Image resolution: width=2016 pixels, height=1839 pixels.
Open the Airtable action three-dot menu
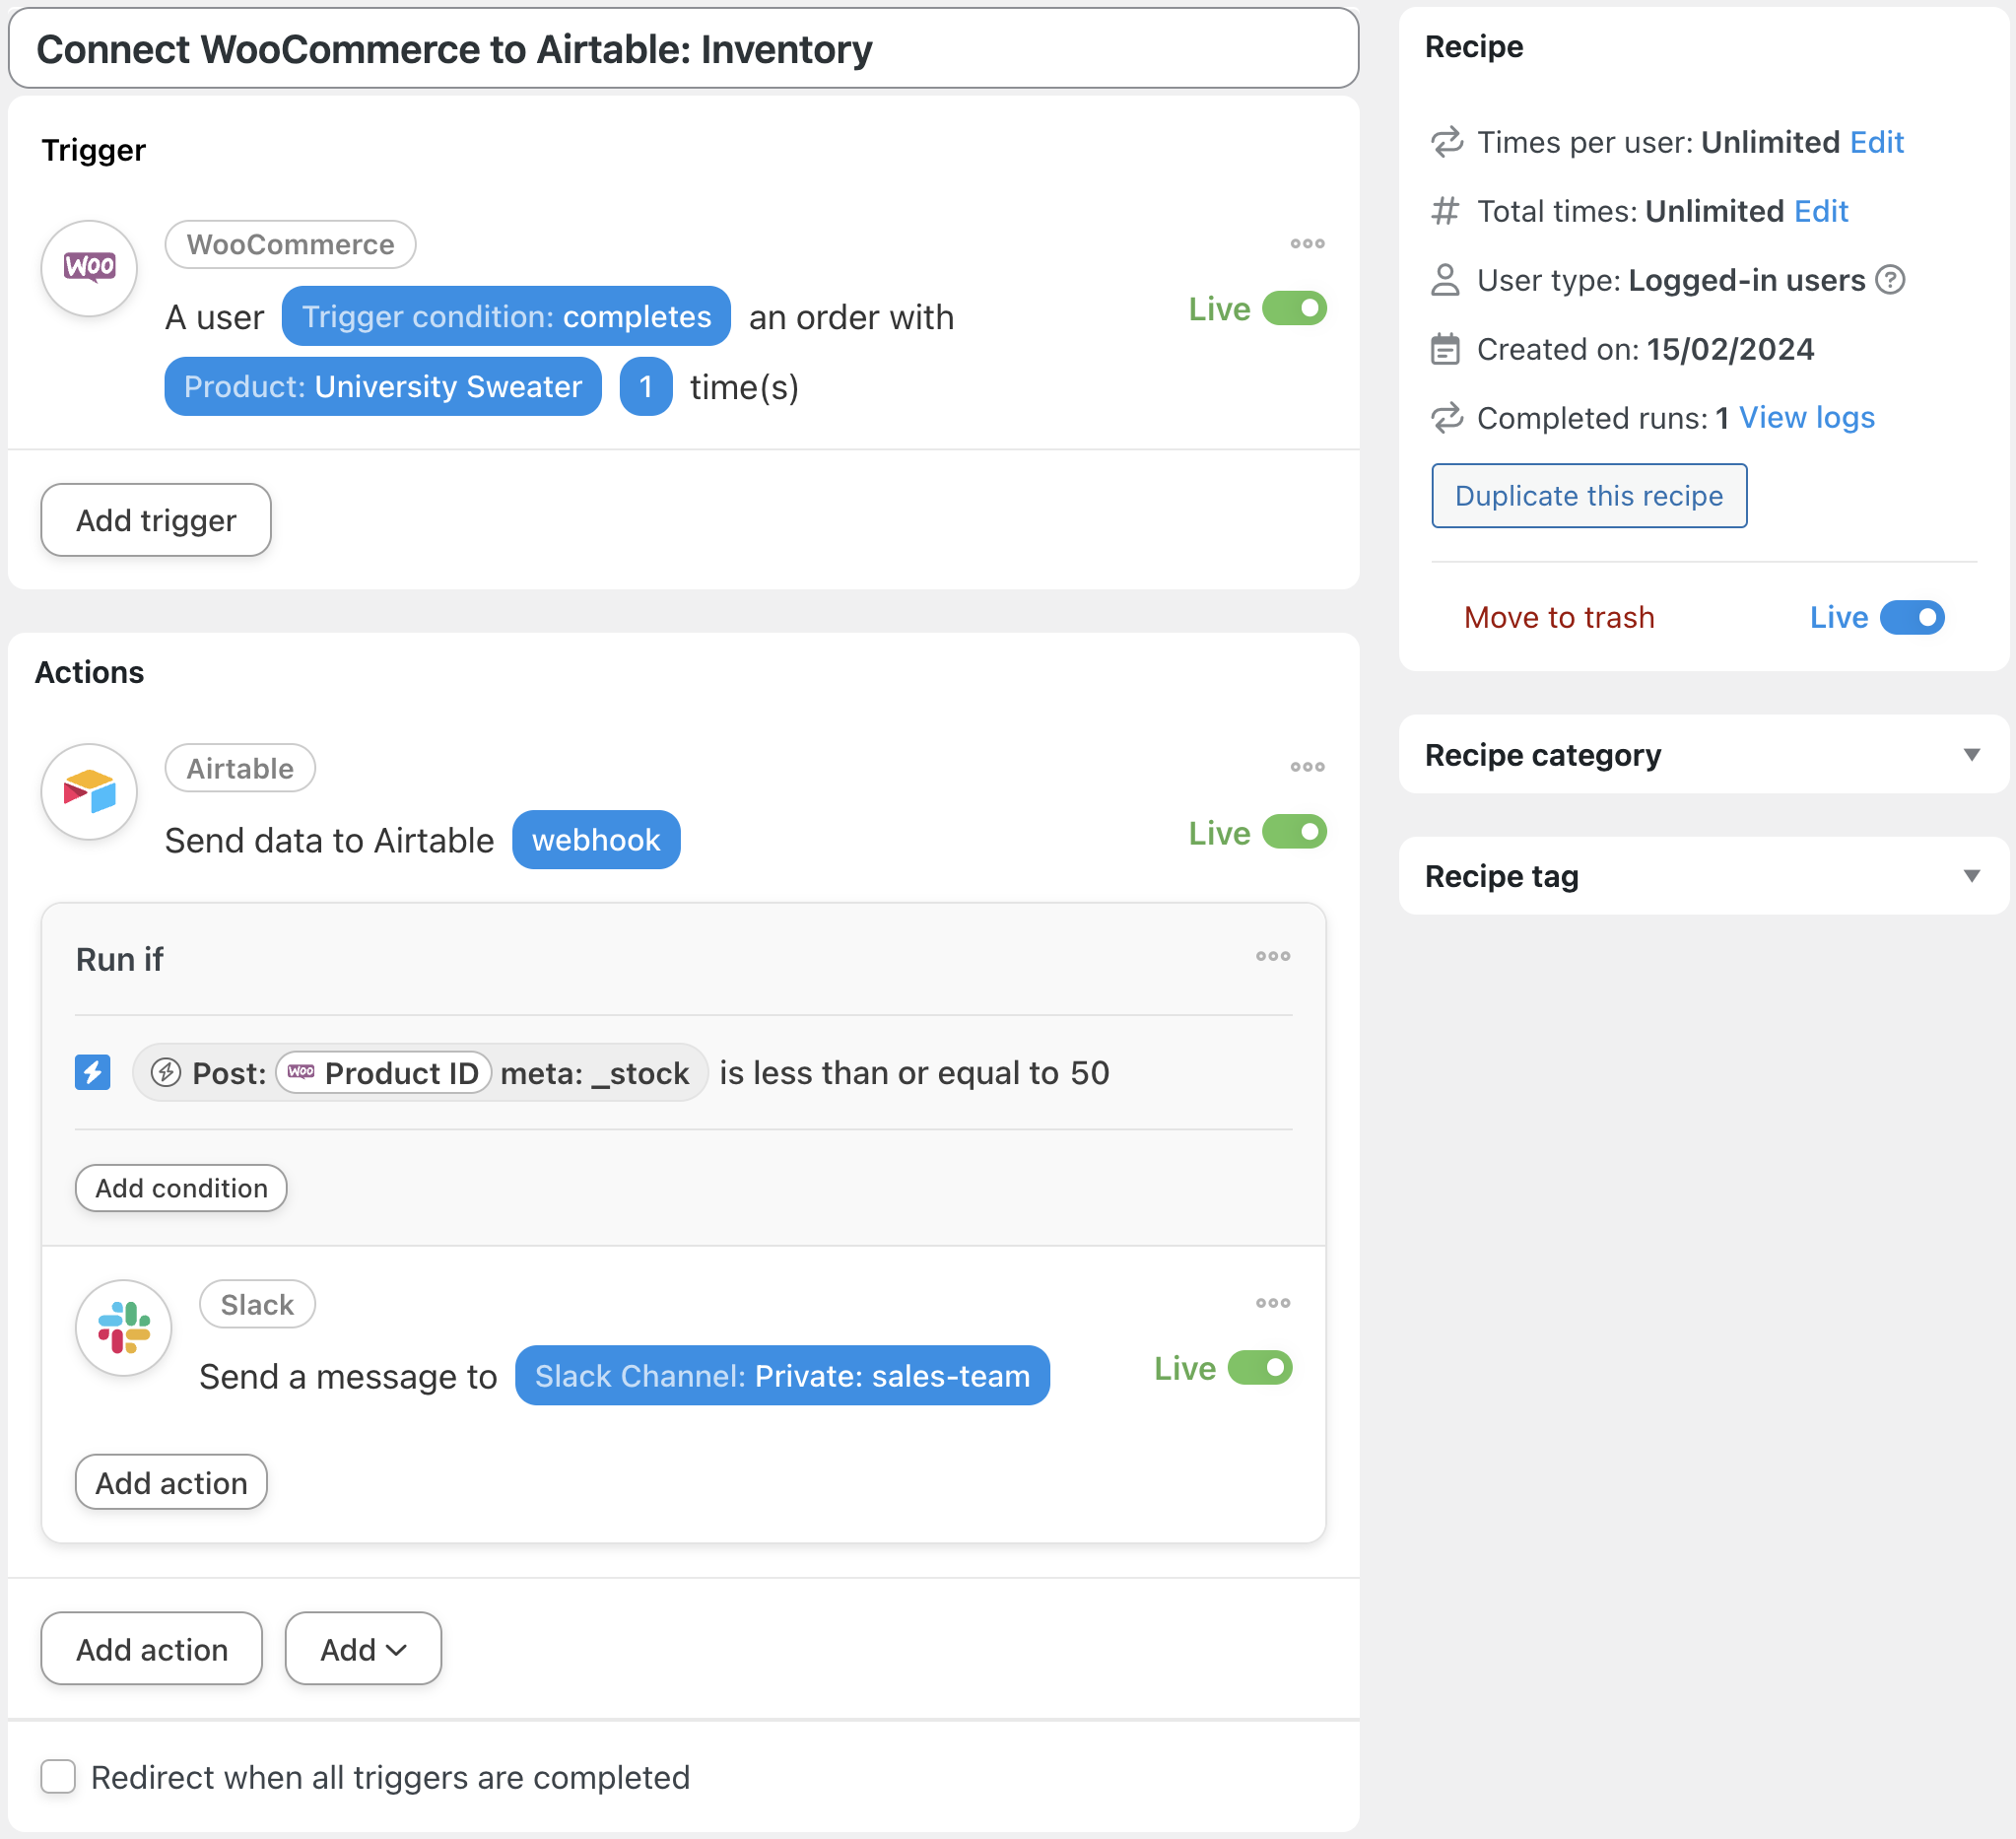click(1306, 767)
